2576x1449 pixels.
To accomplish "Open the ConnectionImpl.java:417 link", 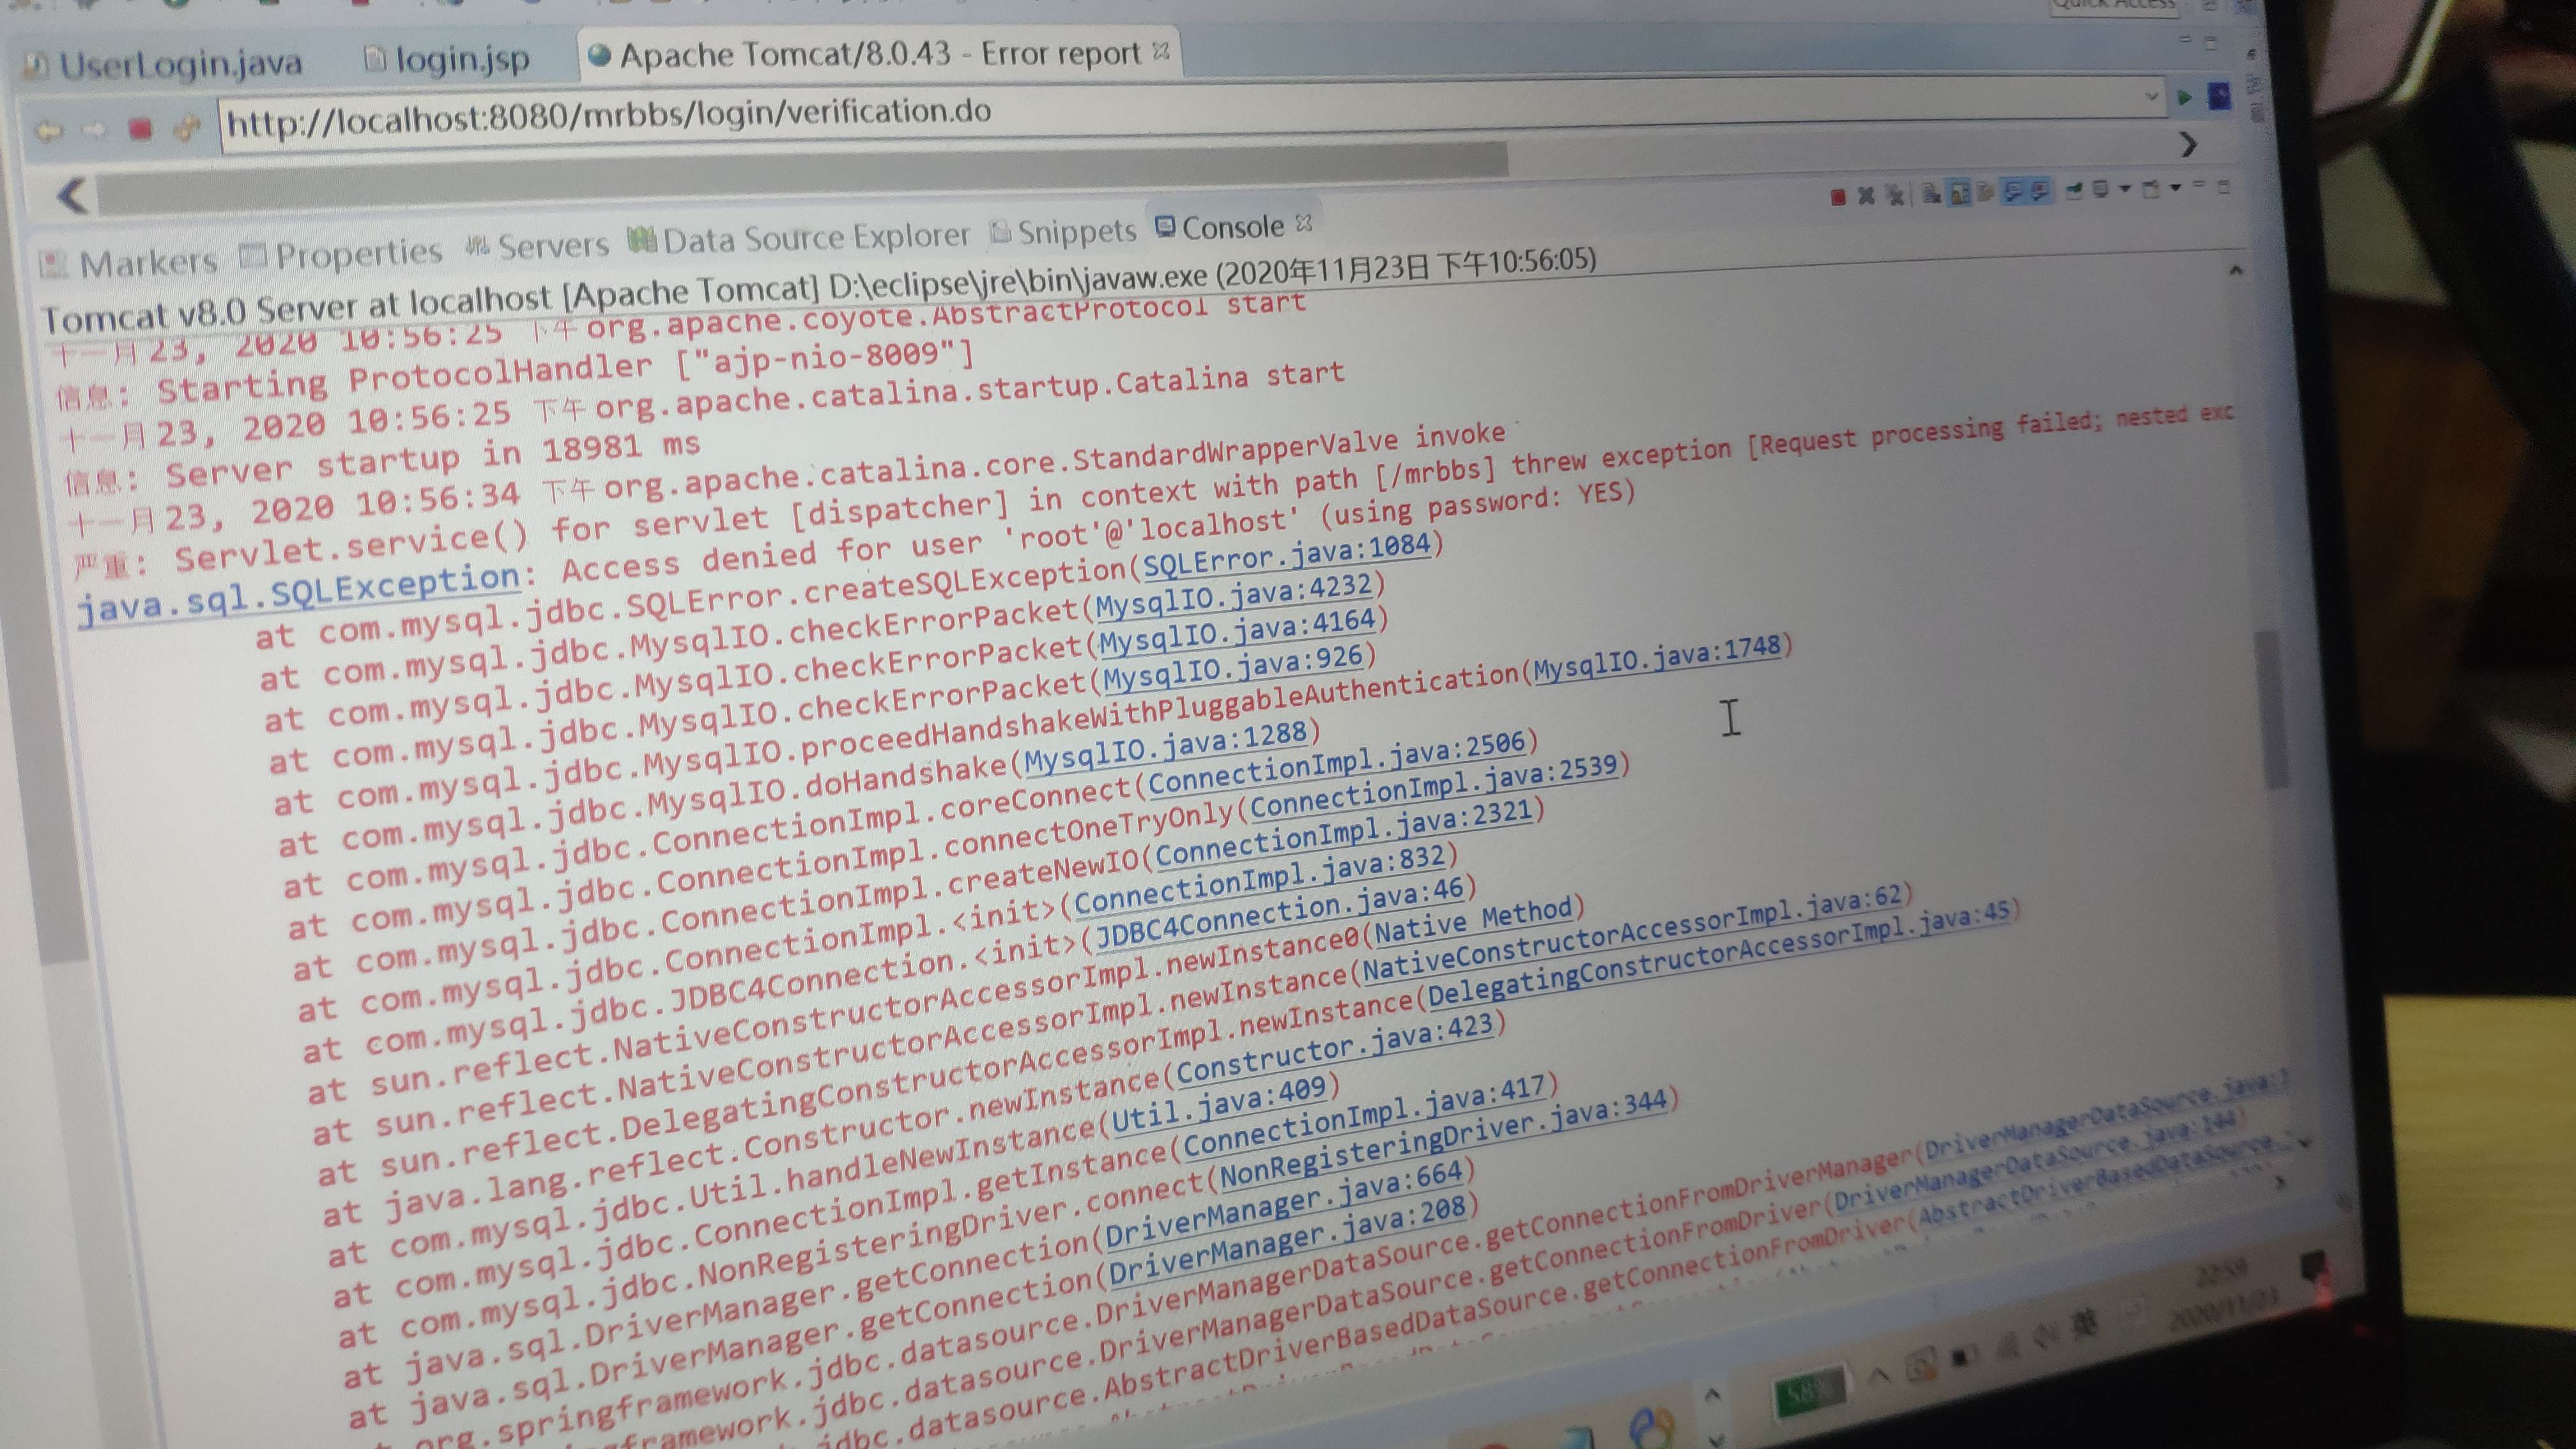I will (x=1367, y=1116).
